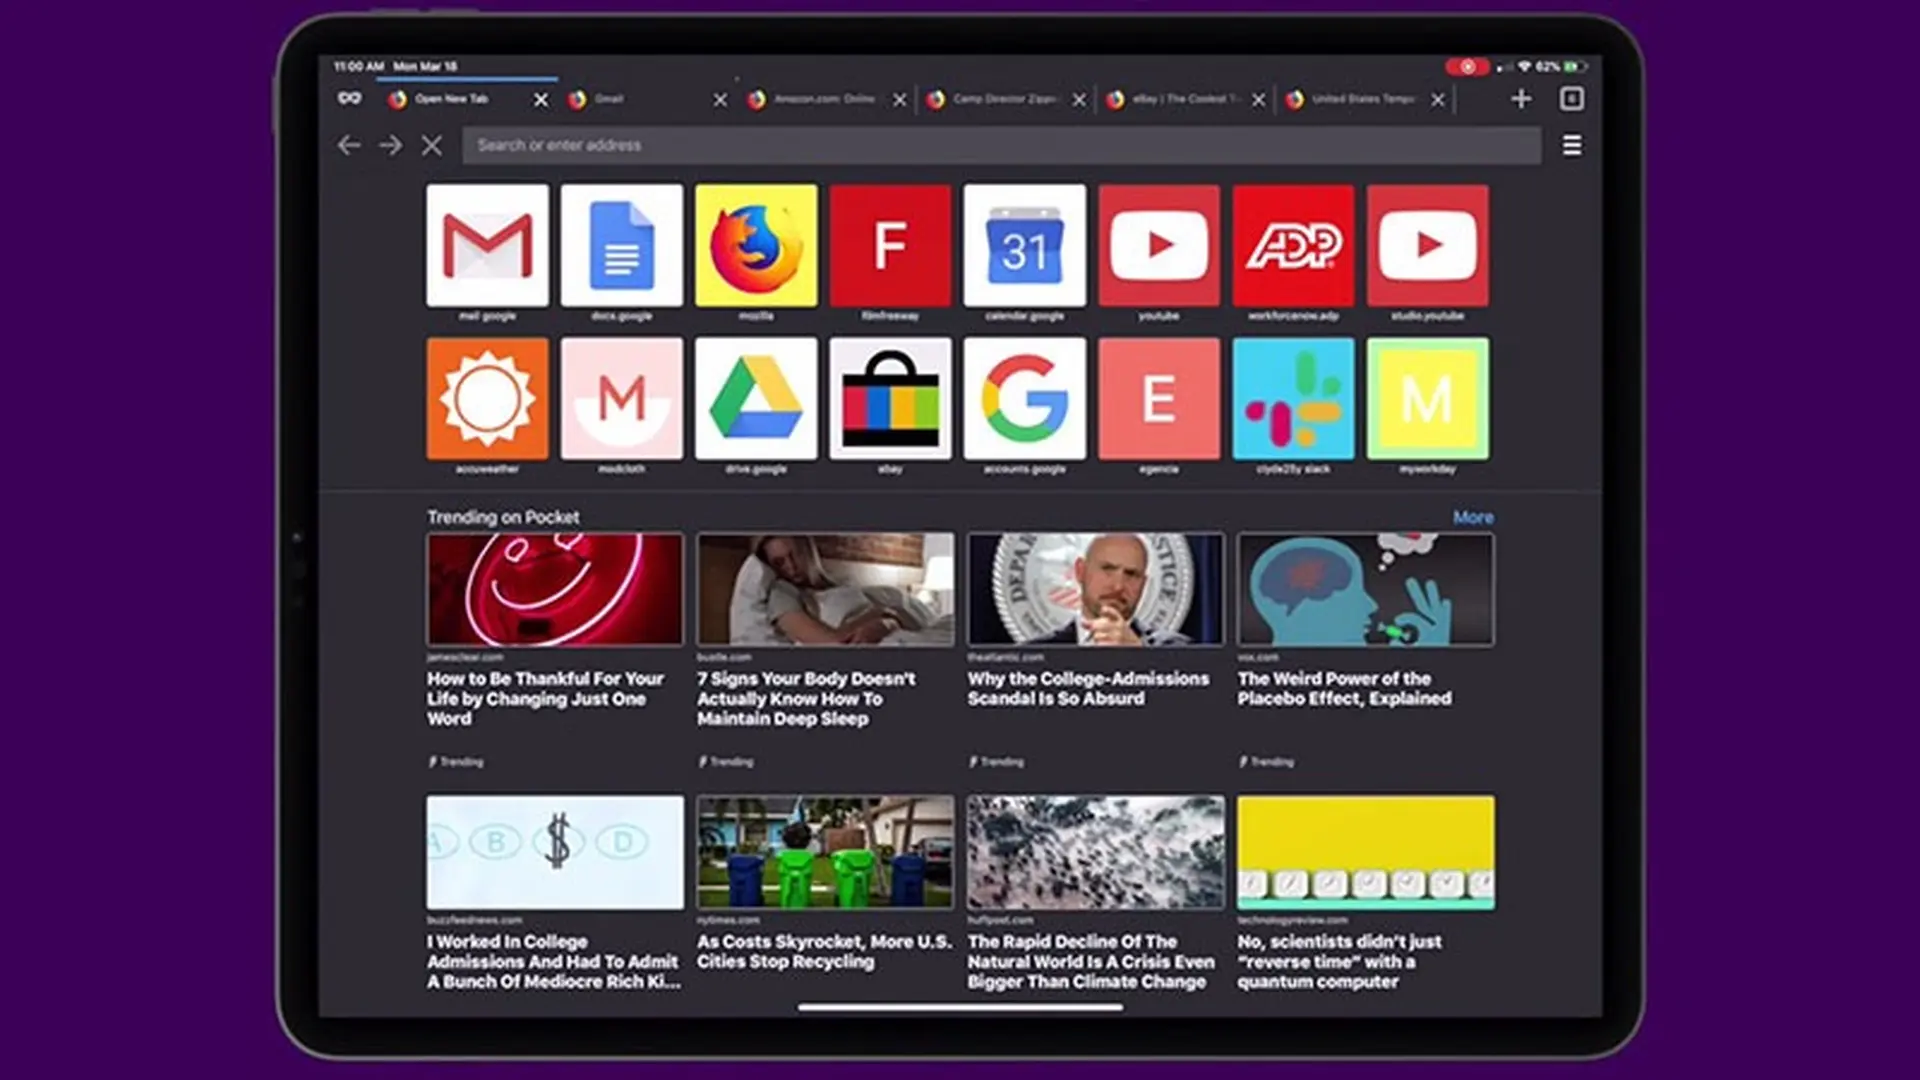
Task: Open the man pointing at podium thumbnail
Action: pyautogui.click(x=1095, y=589)
